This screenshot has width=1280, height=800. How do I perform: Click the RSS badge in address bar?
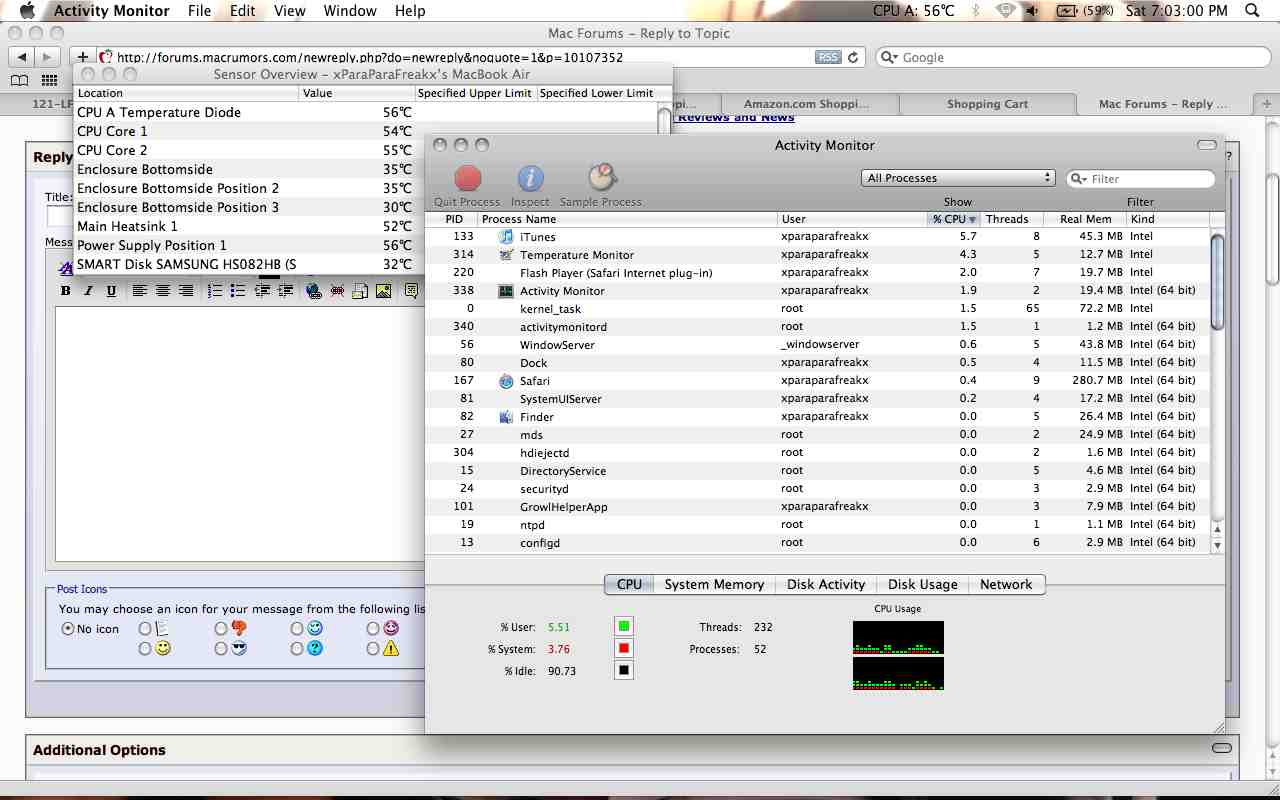(828, 57)
